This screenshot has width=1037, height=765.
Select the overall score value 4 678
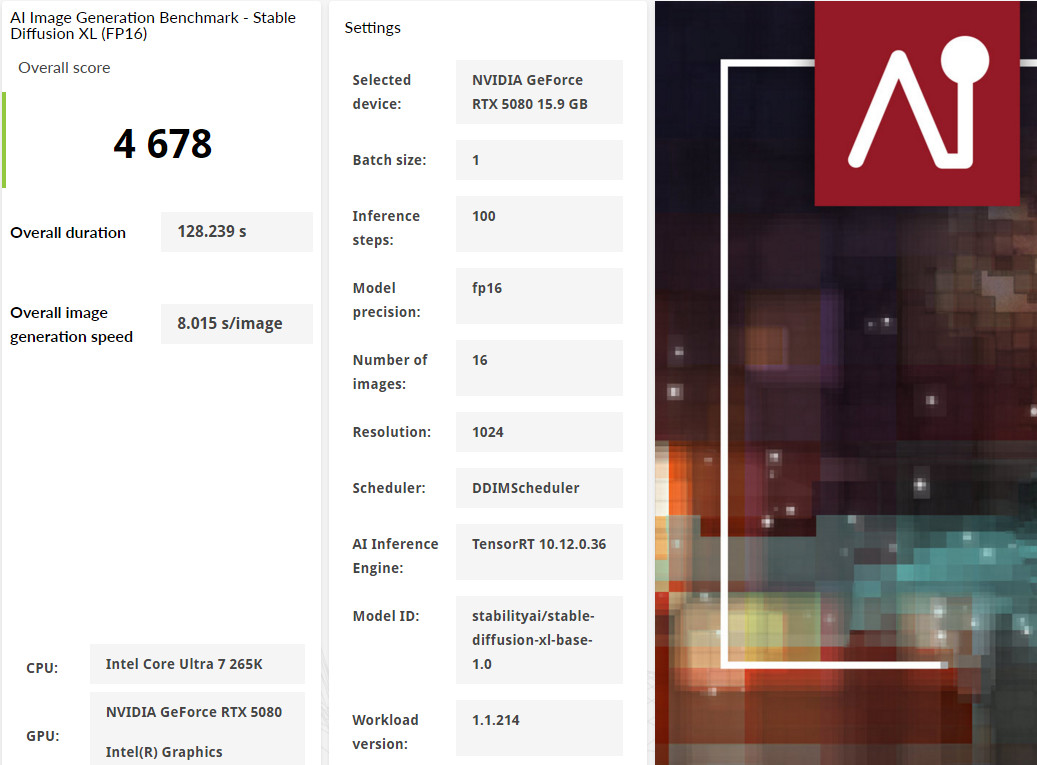tap(163, 143)
